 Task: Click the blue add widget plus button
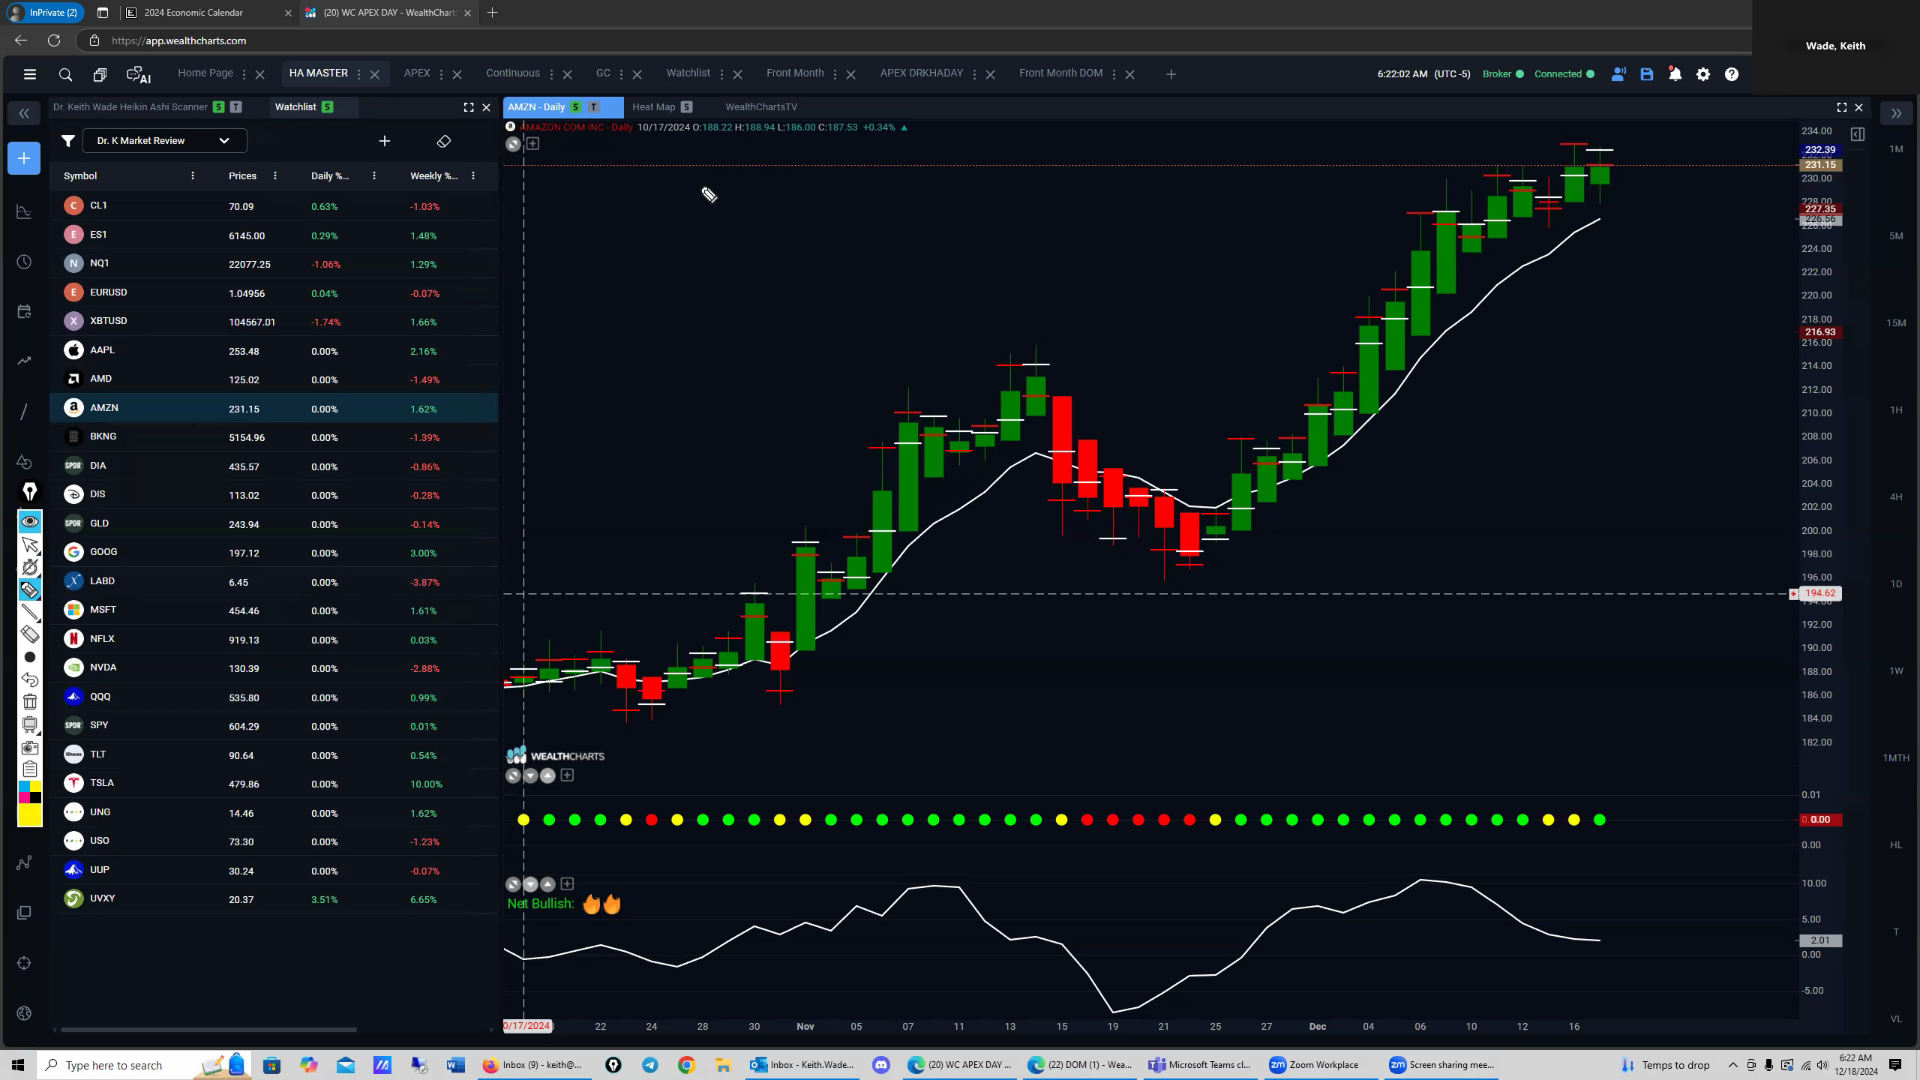tap(24, 158)
